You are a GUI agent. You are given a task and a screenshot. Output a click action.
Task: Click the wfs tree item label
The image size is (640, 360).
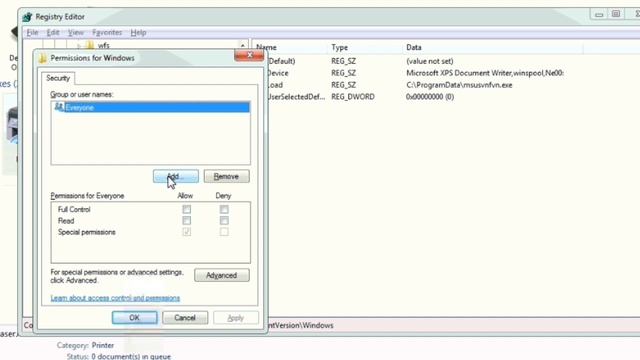click(104, 45)
